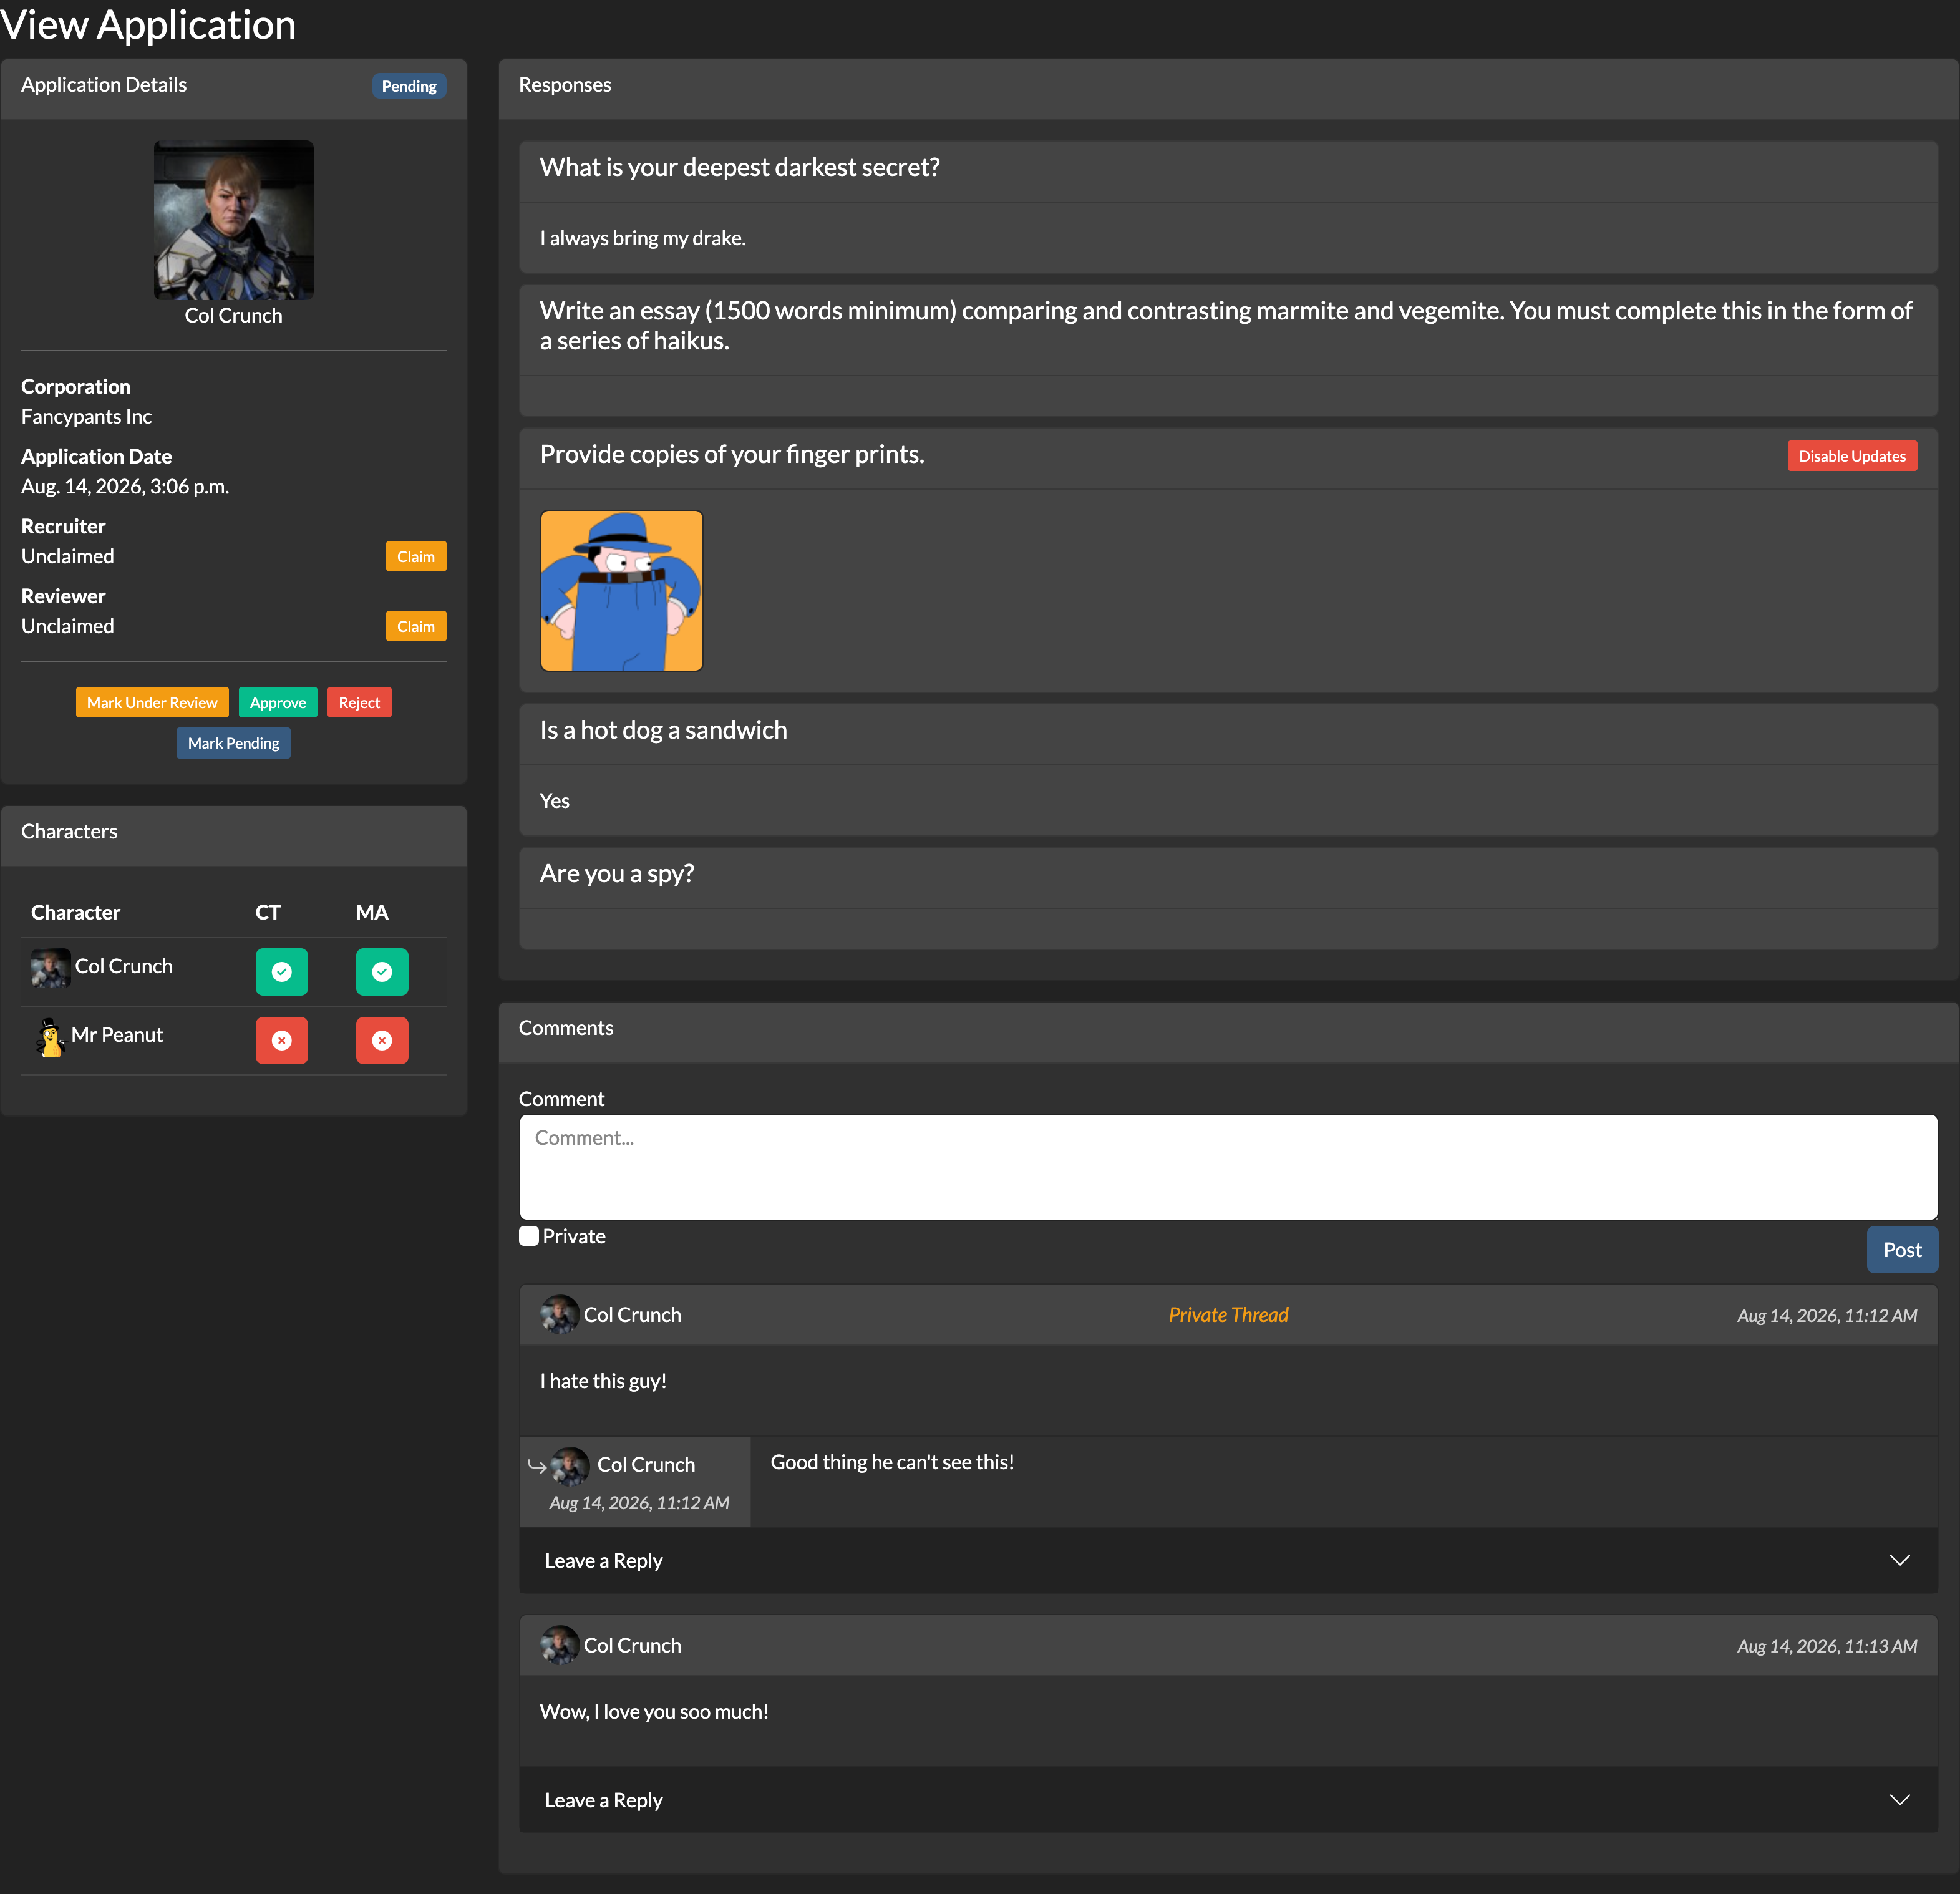
Task: Click Col Crunch MA green check icon
Action: pyautogui.click(x=382, y=971)
